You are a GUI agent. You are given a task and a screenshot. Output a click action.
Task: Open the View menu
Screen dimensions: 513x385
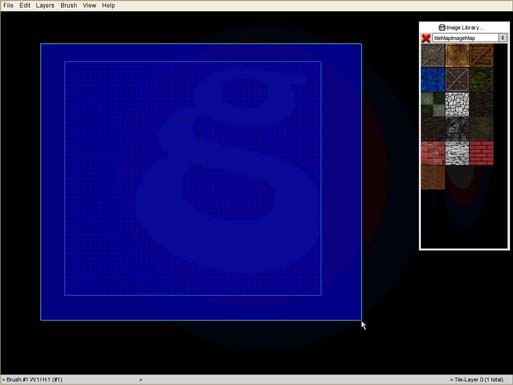(x=89, y=5)
